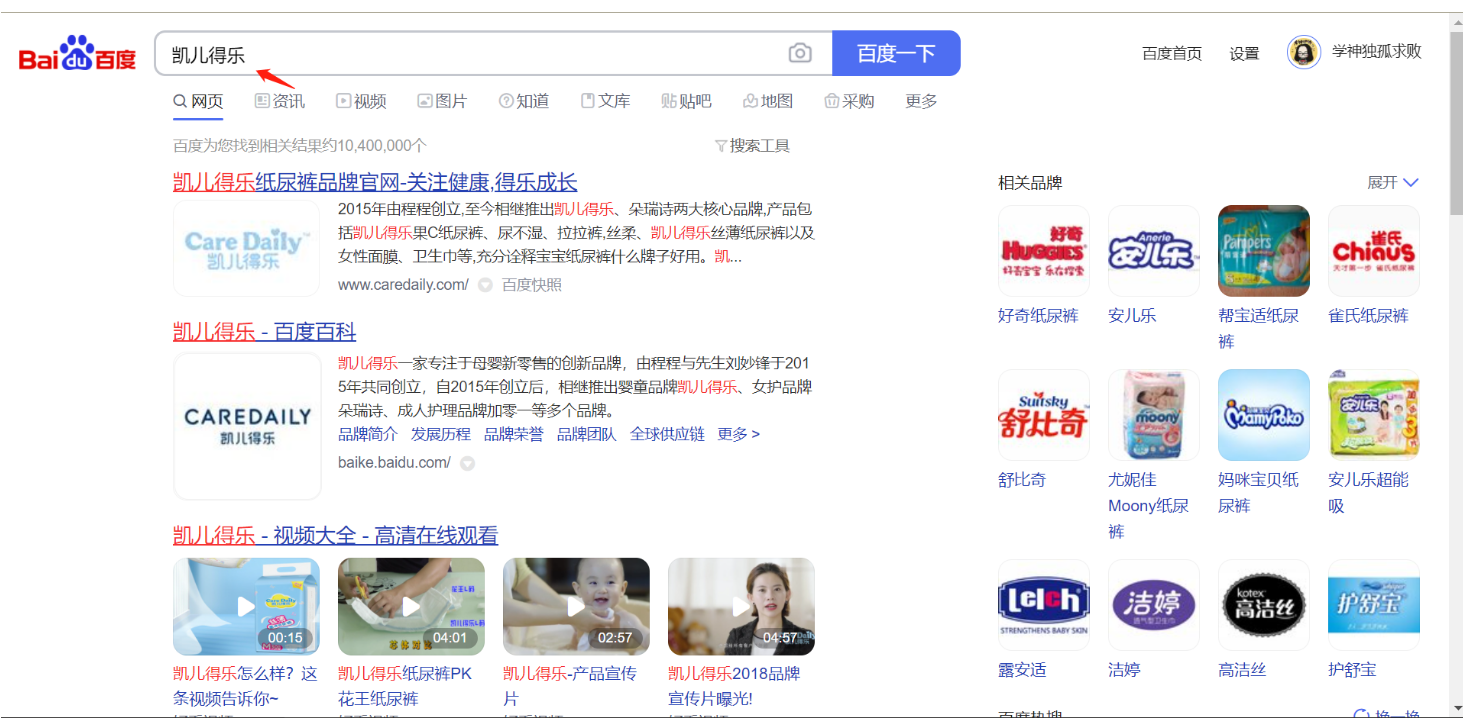Image resolution: width=1463 pixels, height=721 pixels.
Task: Open the 品牌团队 sublink
Action: coord(587,434)
